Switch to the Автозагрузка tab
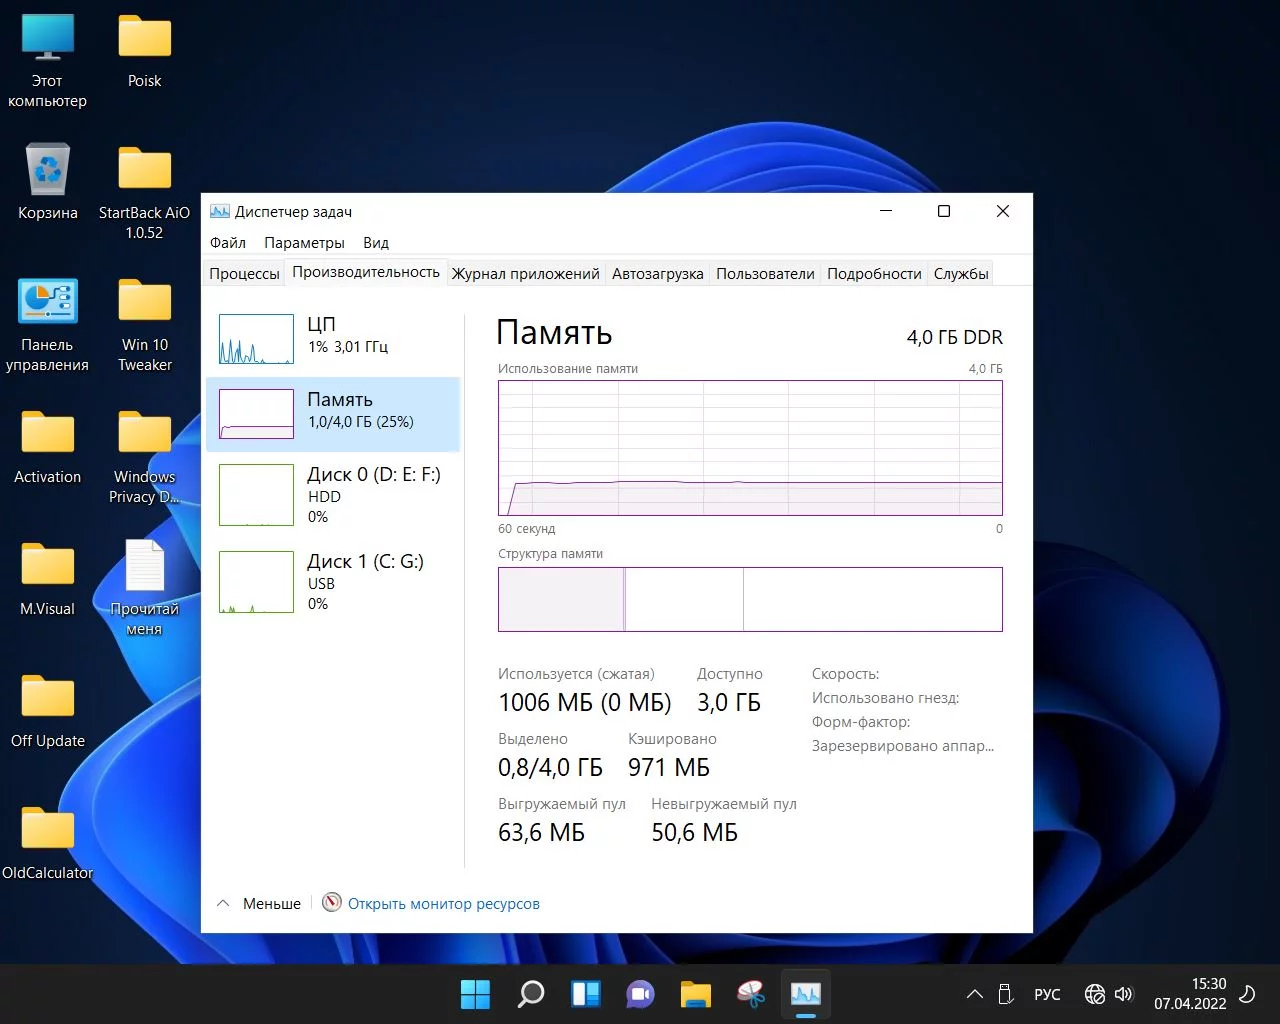The height and width of the screenshot is (1024, 1280). [x=657, y=274]
